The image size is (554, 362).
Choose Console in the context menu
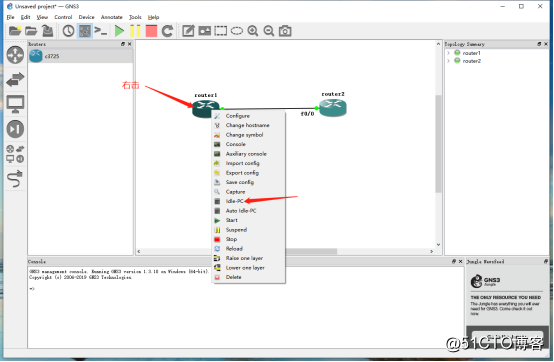coord(248,144)
